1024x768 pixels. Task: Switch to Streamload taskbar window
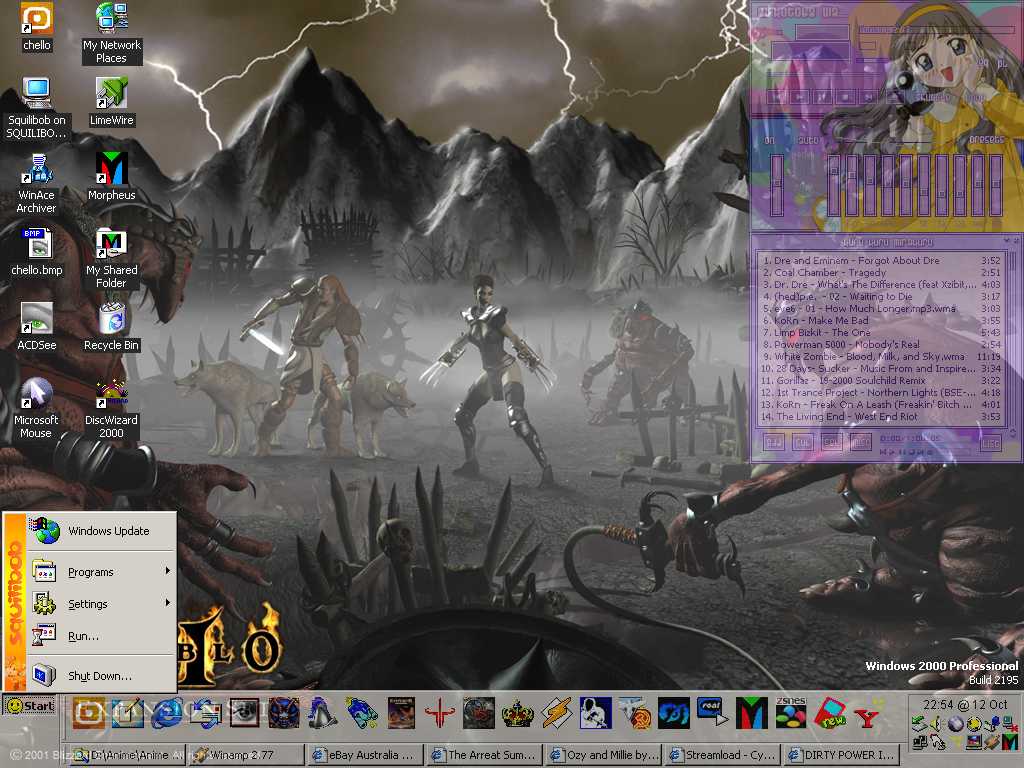[722, 755]
